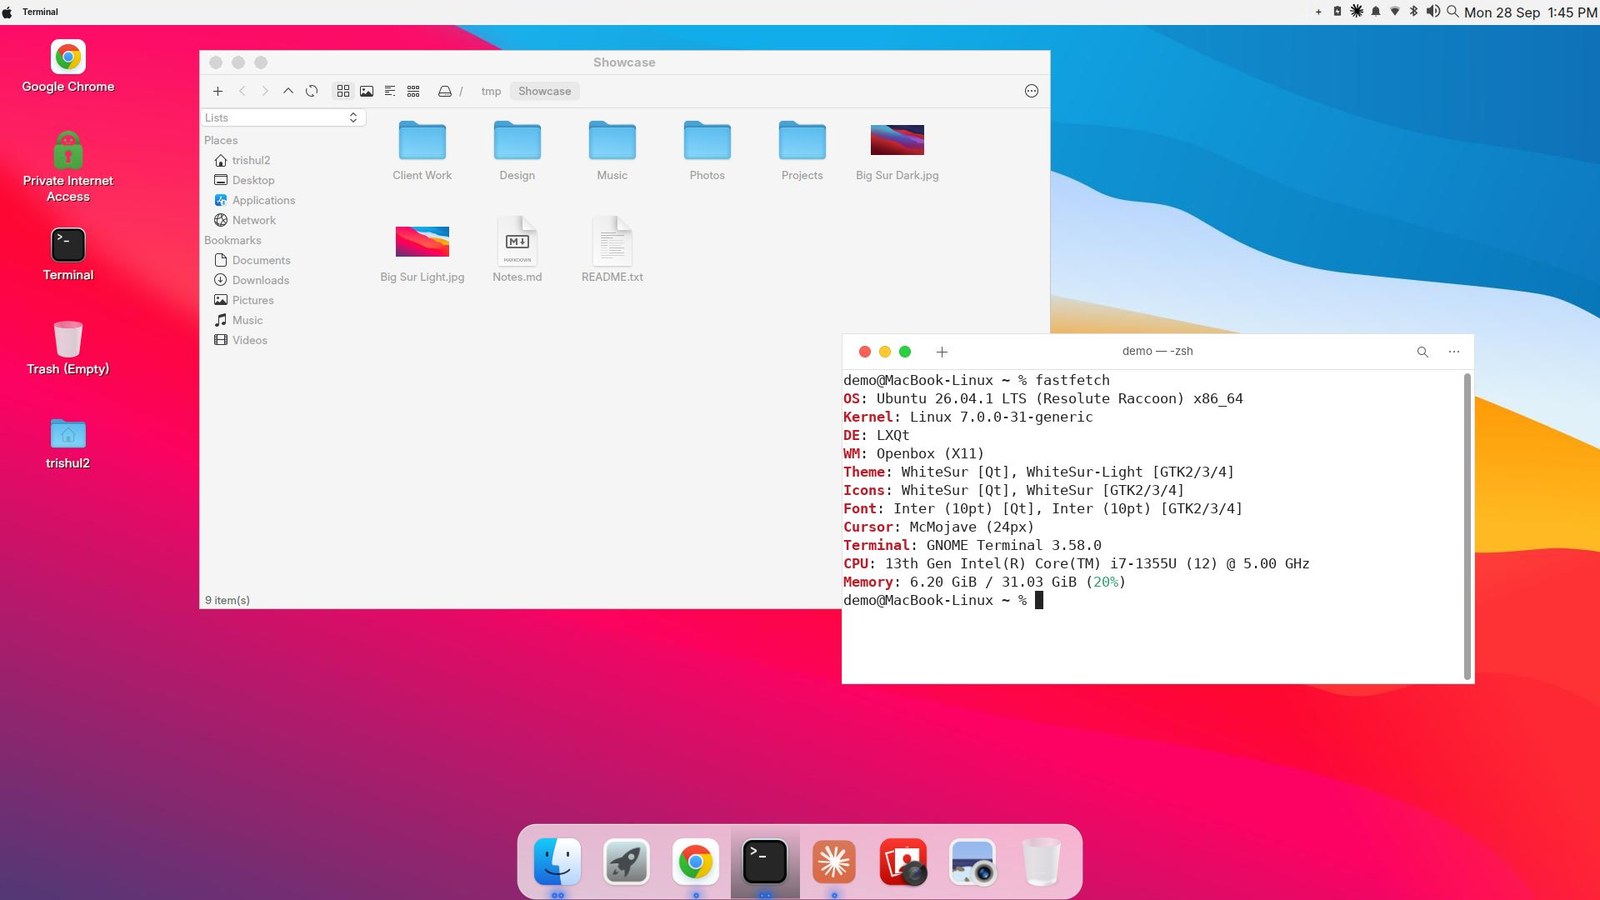Open search in the terminal window
The image size is (1600, 900).
[x=1422, y=352]
